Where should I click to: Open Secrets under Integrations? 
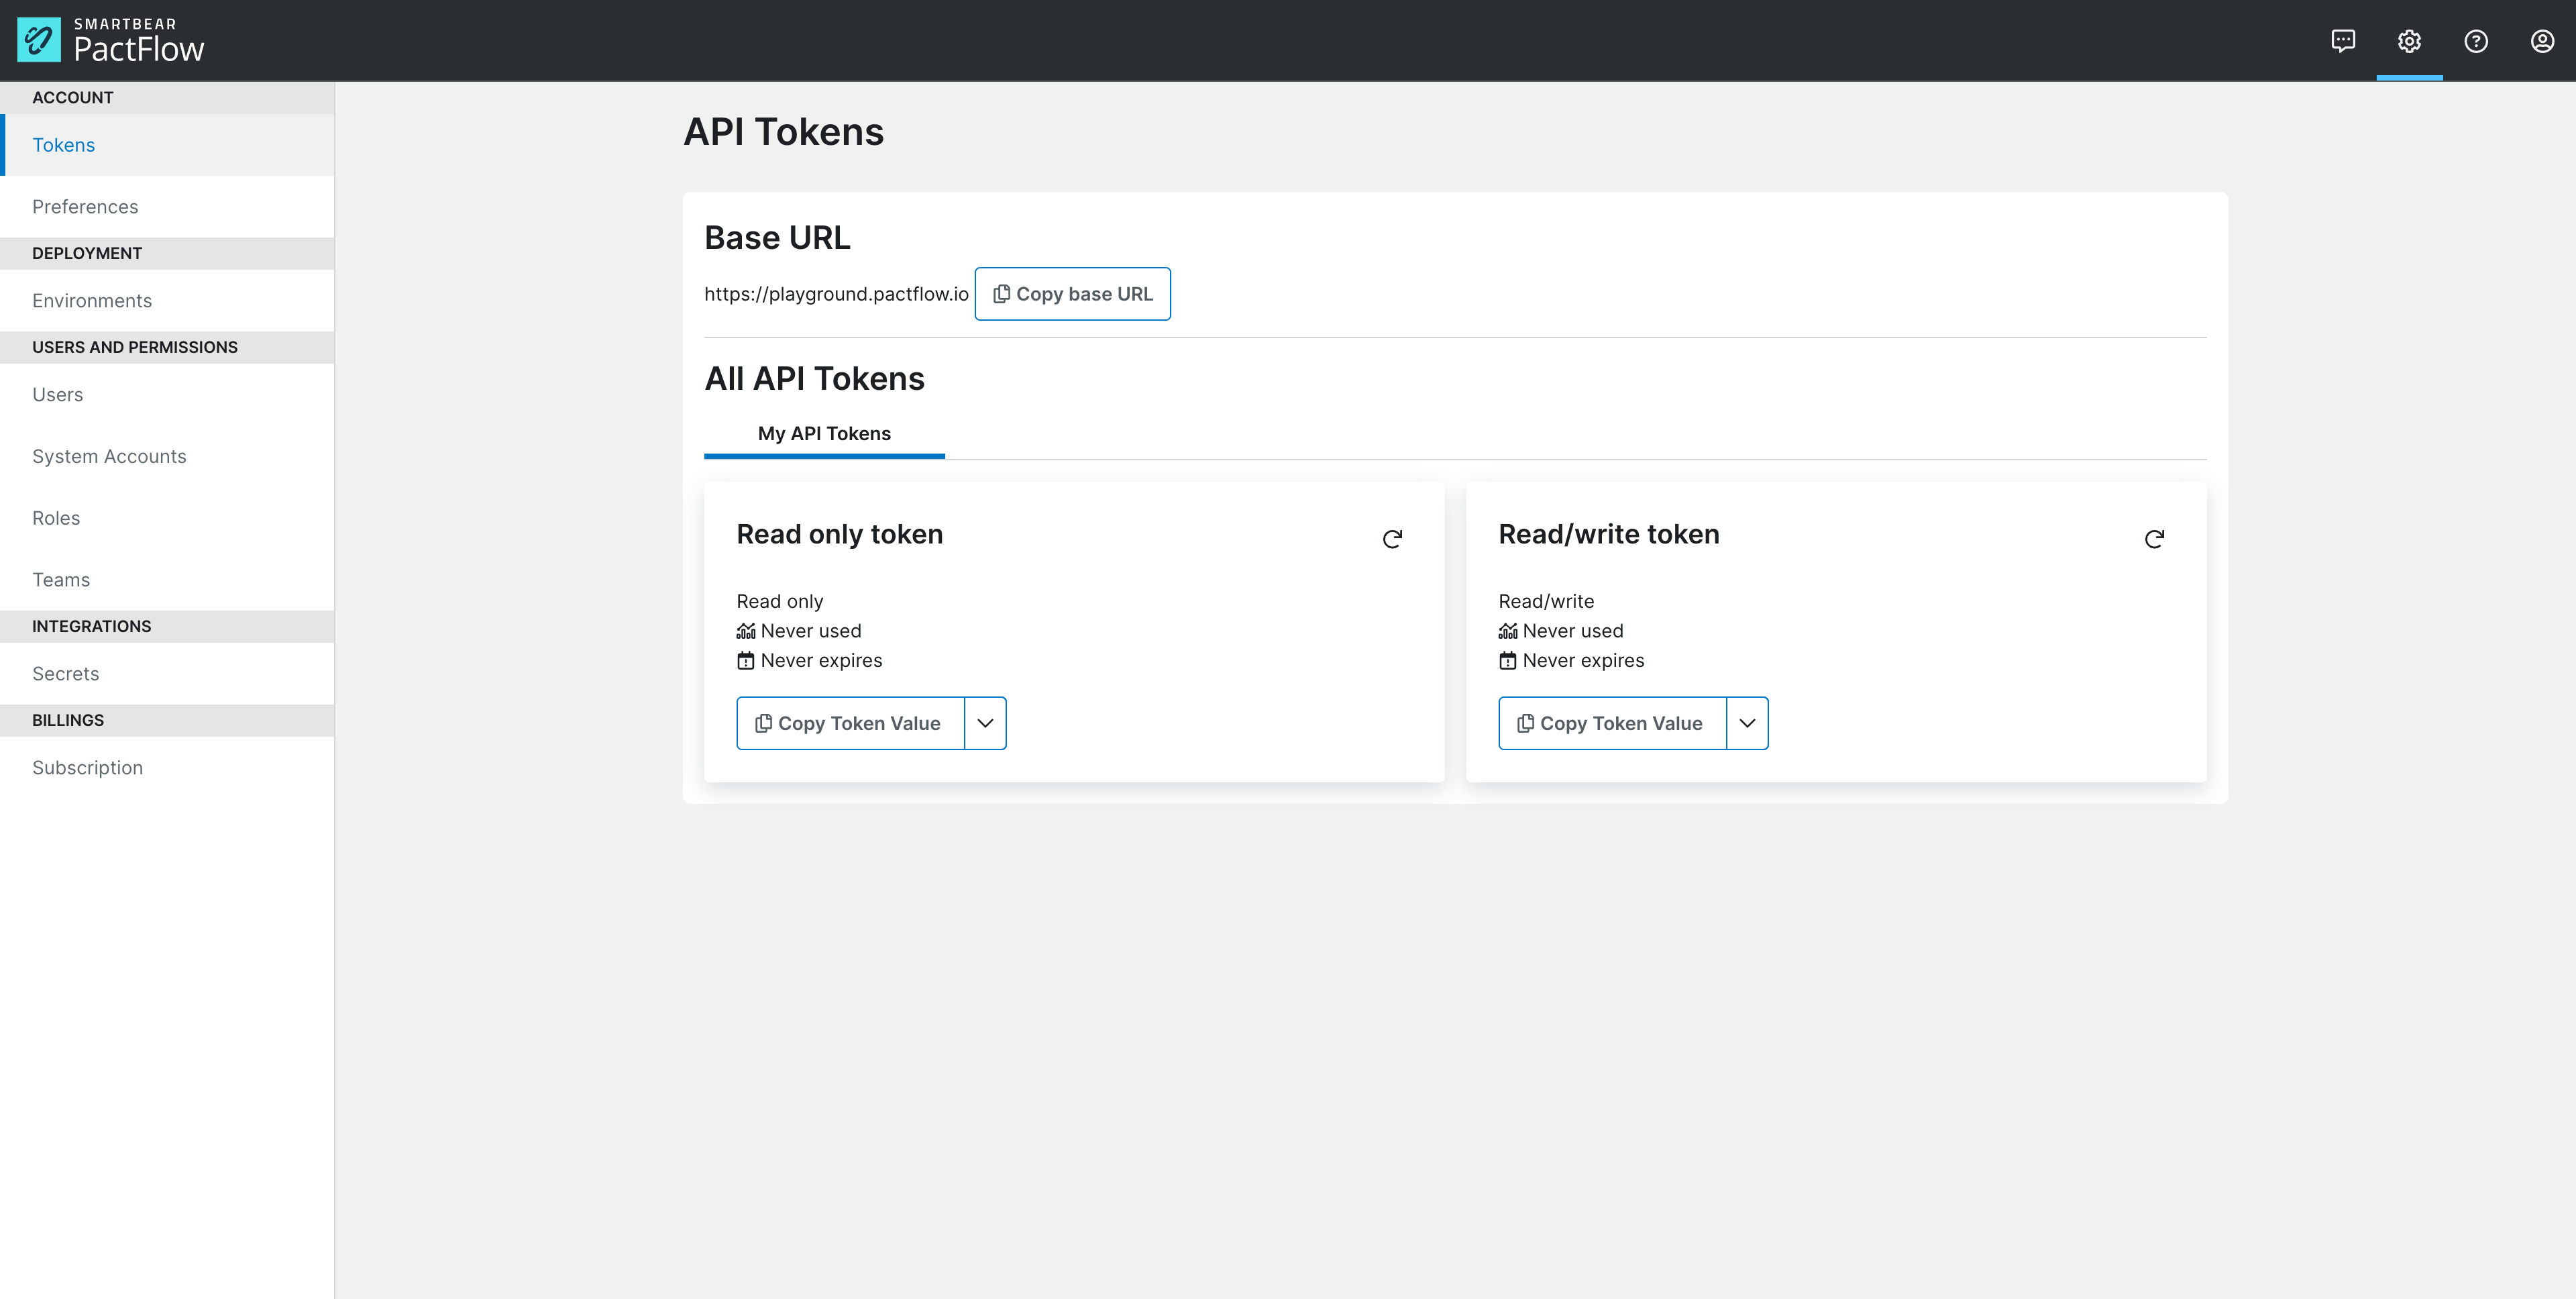click(x=66, y=674)
